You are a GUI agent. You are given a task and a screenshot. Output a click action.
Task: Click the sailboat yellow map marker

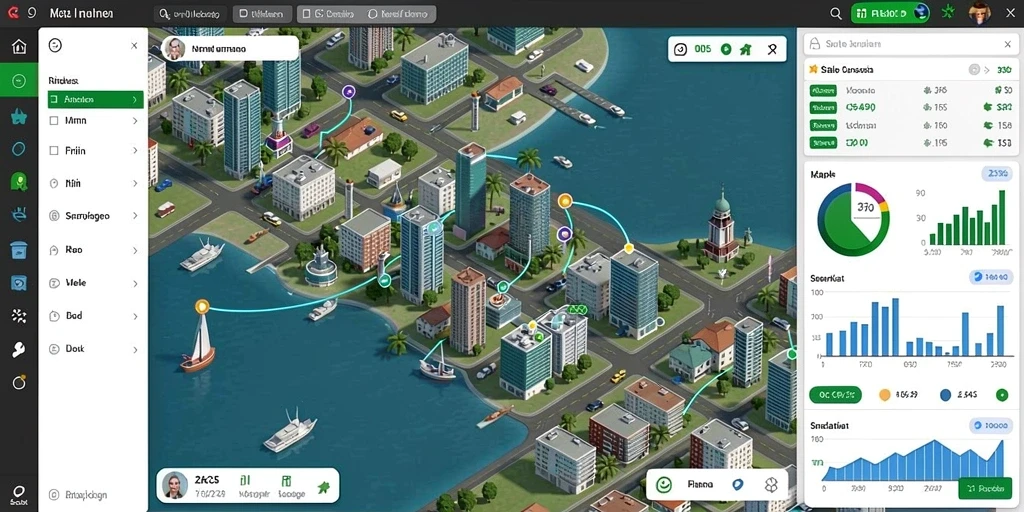pos(202,306)
